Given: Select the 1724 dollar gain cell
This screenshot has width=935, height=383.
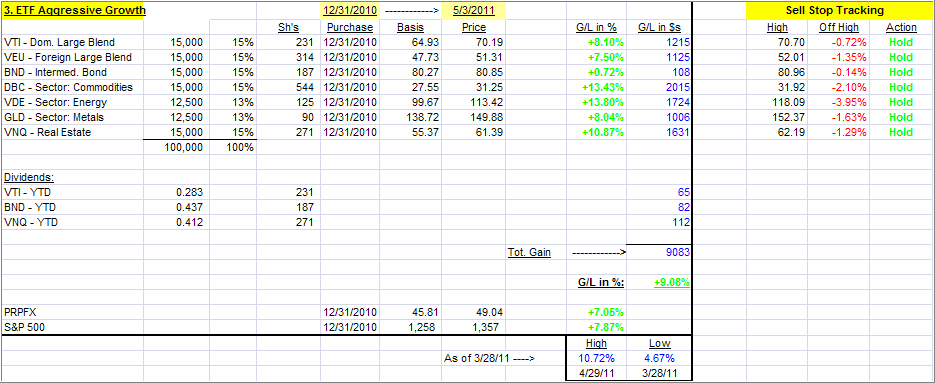Looking at the screenshot, I should point(659,102).
